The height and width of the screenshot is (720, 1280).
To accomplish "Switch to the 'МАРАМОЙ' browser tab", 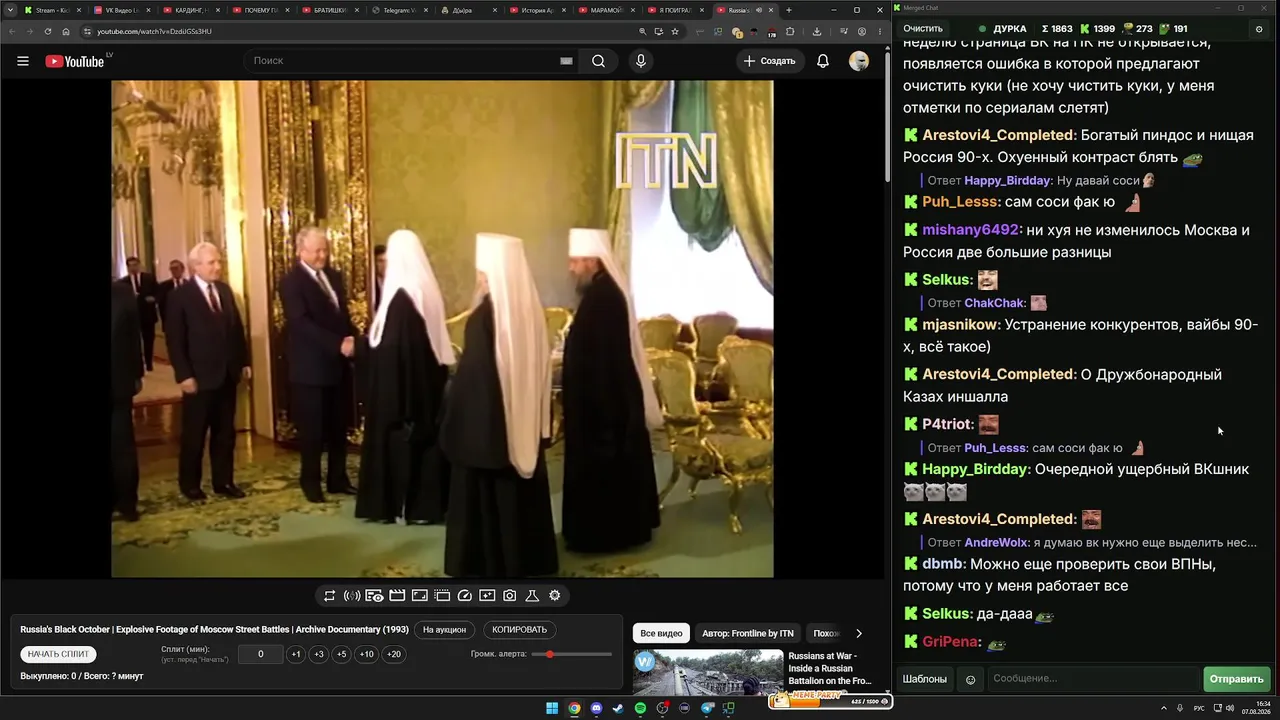I will coord(606,10).
